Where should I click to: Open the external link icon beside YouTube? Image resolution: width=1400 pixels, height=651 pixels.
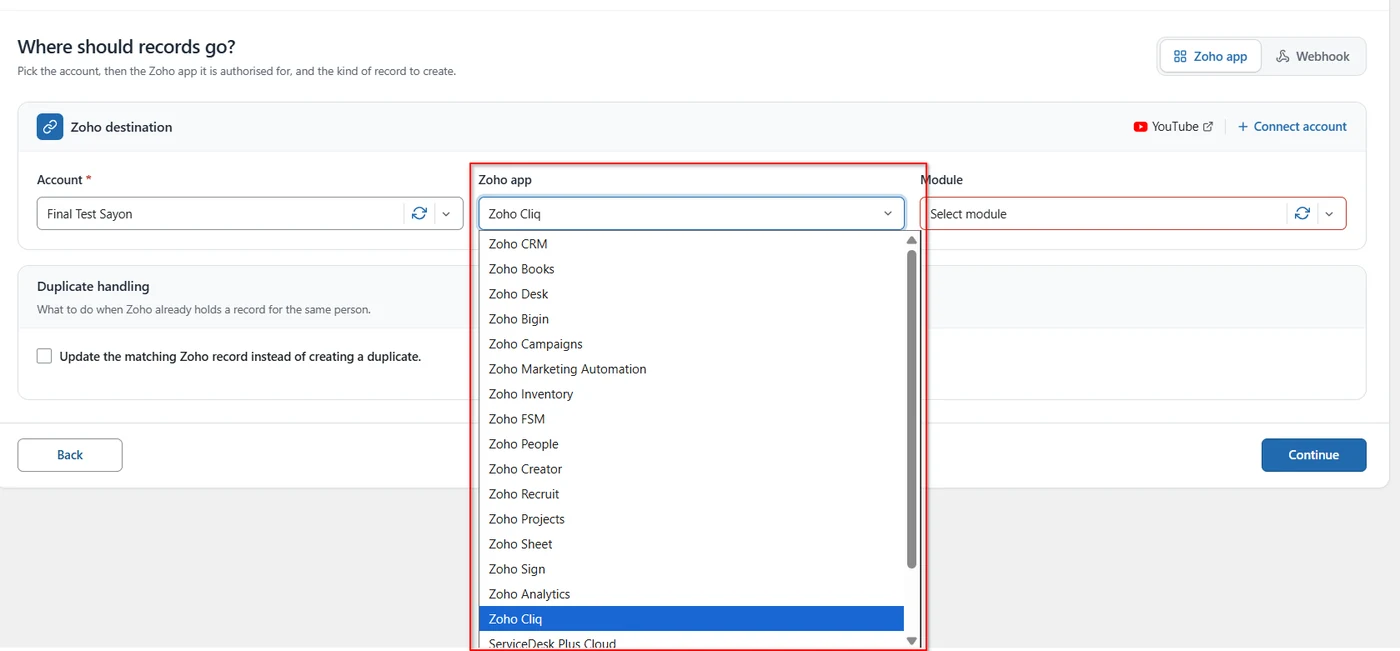click(x=1208, y=127)
